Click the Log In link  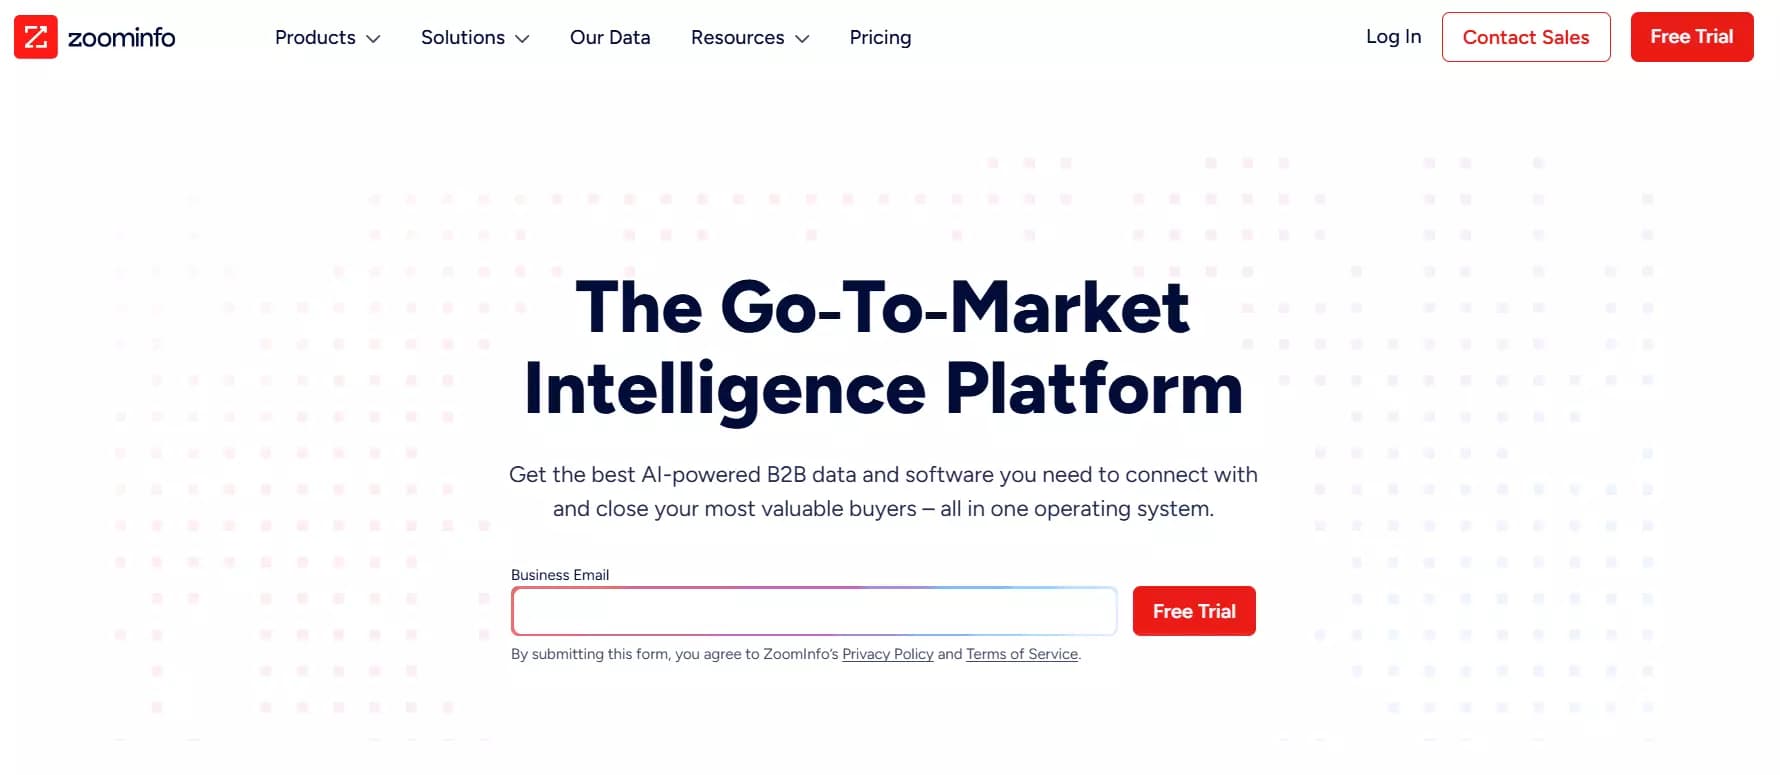[x=1393, y=36]
